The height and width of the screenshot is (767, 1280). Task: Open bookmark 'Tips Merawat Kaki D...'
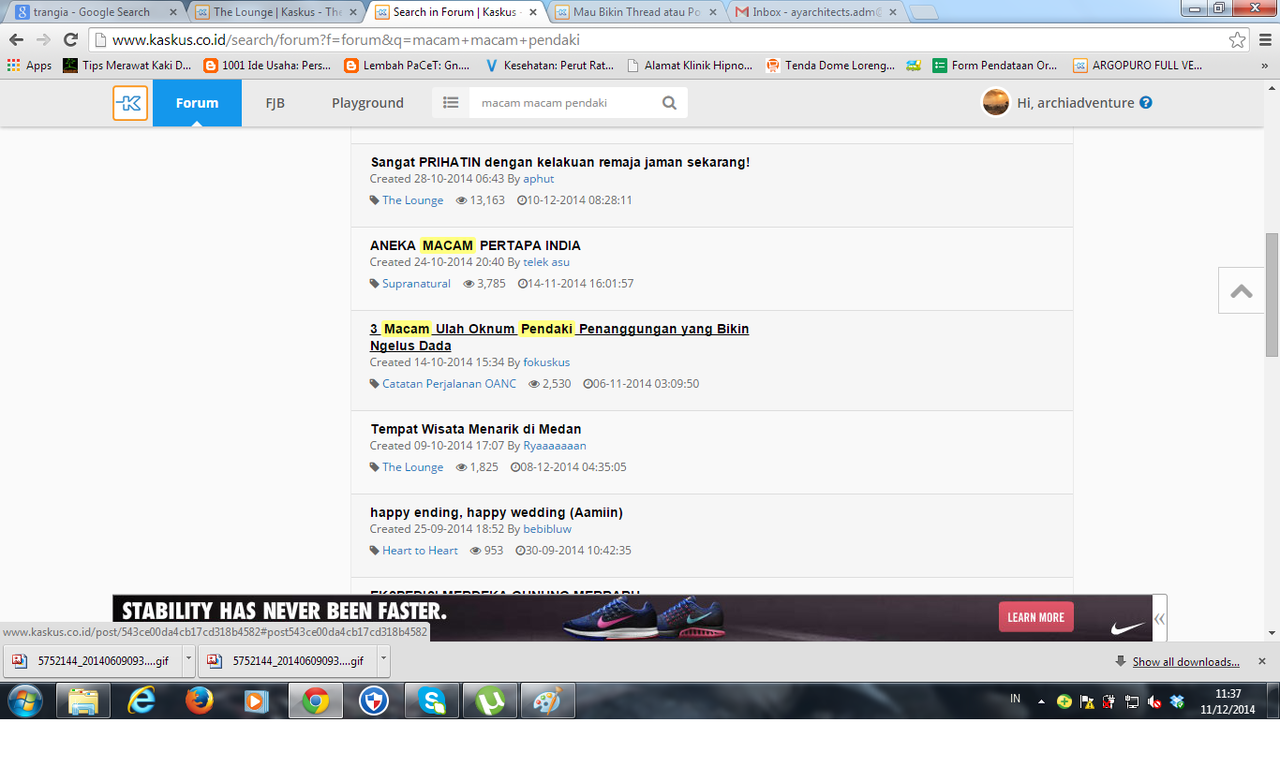tap(127, 65)
